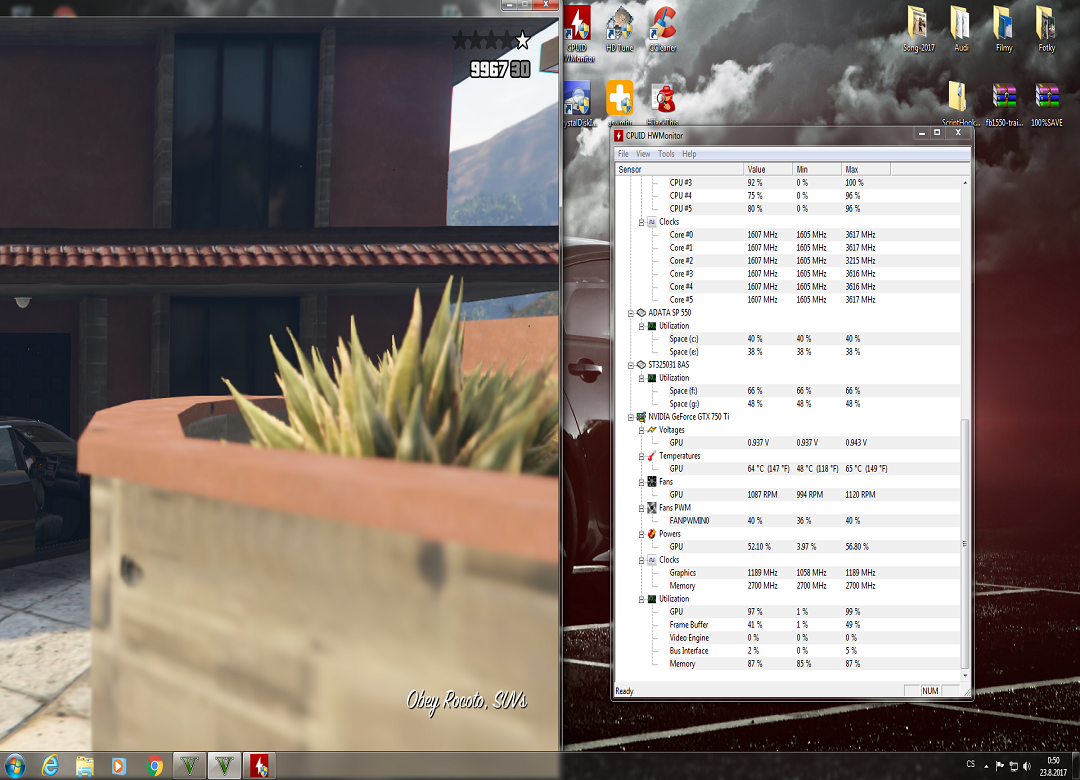This screenshot has width=1080, height=780.
Task: Click the volume speaker tray icon
Action: pyautogui.click(x=1027, y=766)
